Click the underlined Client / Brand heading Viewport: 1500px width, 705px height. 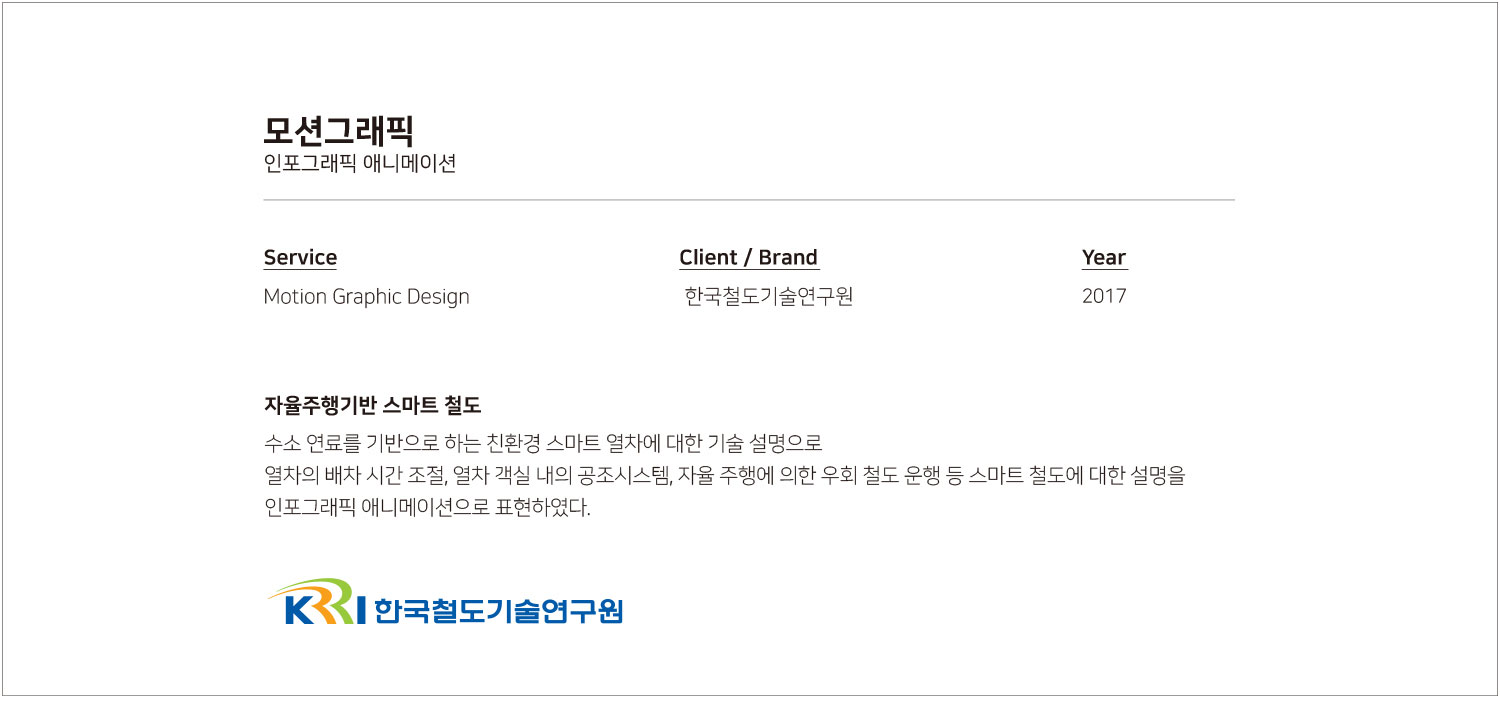748,258
